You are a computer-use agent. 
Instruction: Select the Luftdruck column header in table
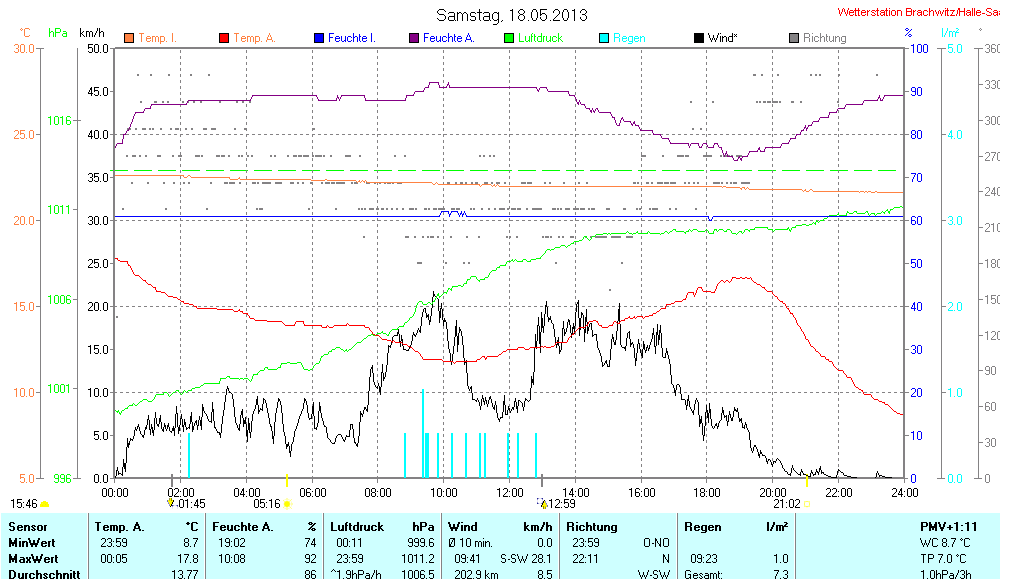355,526
